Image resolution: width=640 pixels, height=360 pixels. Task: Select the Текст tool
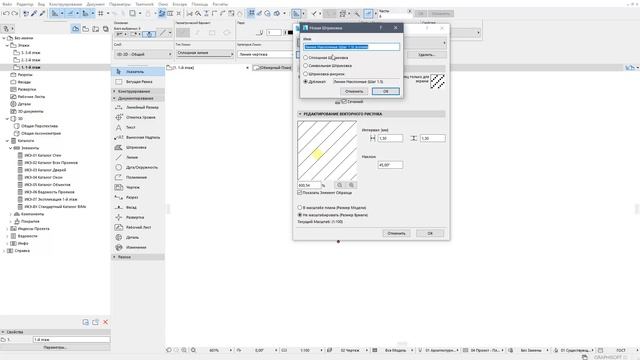[x=138, y=127]
